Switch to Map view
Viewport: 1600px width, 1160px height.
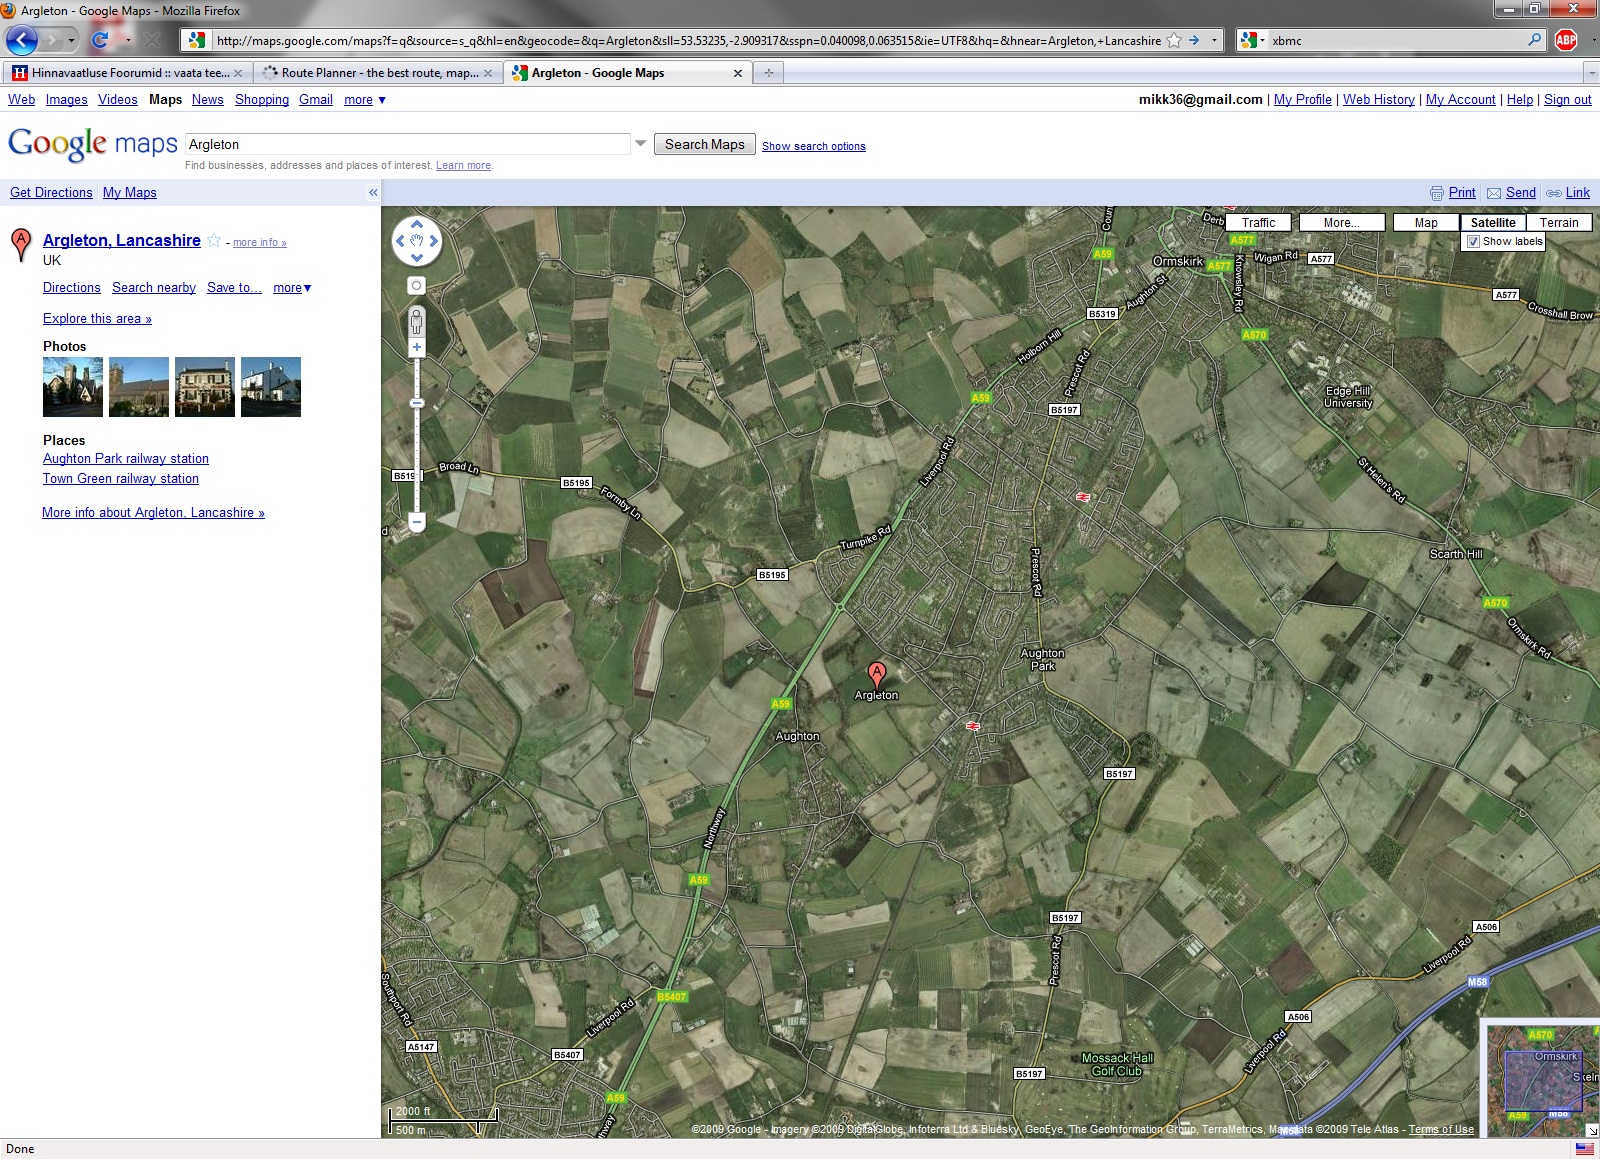pos(1426,223)
